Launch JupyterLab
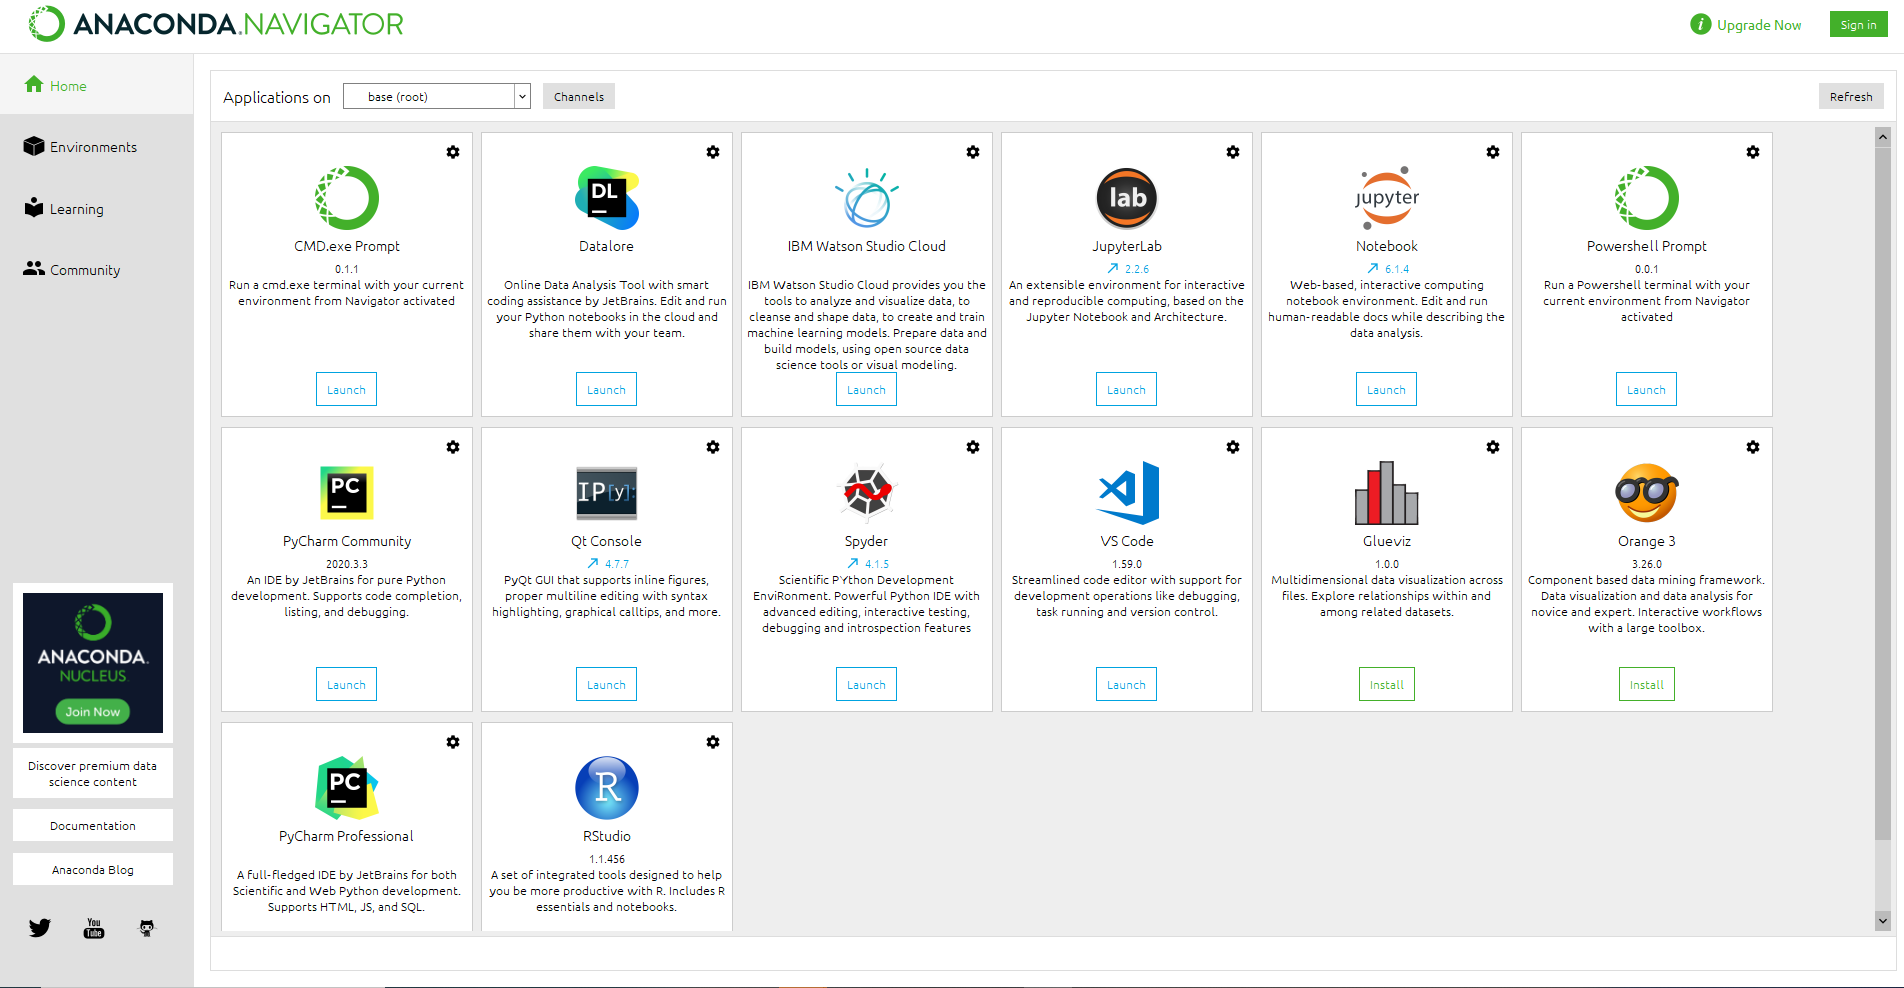The width and height of the screenshot is (1904, 988). tap(1127, 389)
